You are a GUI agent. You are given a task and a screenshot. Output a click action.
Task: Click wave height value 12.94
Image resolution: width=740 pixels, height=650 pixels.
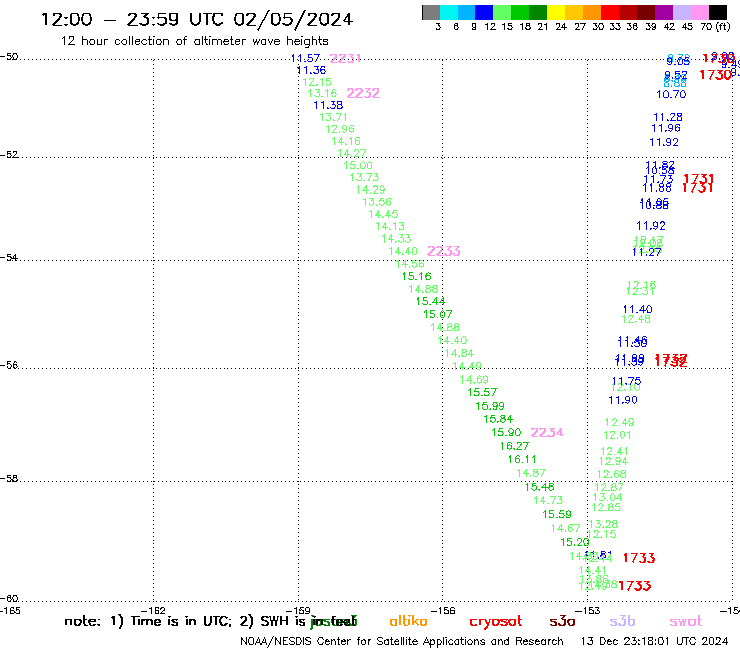(x=614, y=462)
